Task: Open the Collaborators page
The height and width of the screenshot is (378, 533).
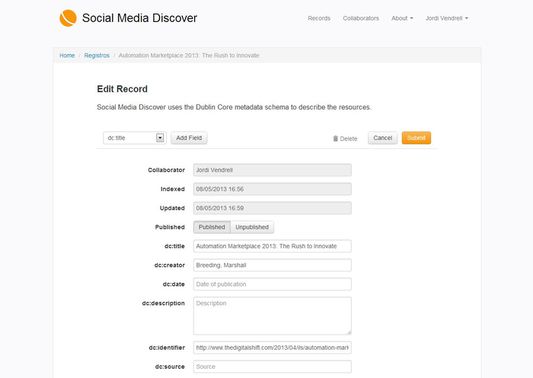Action: tap(361, 18)
